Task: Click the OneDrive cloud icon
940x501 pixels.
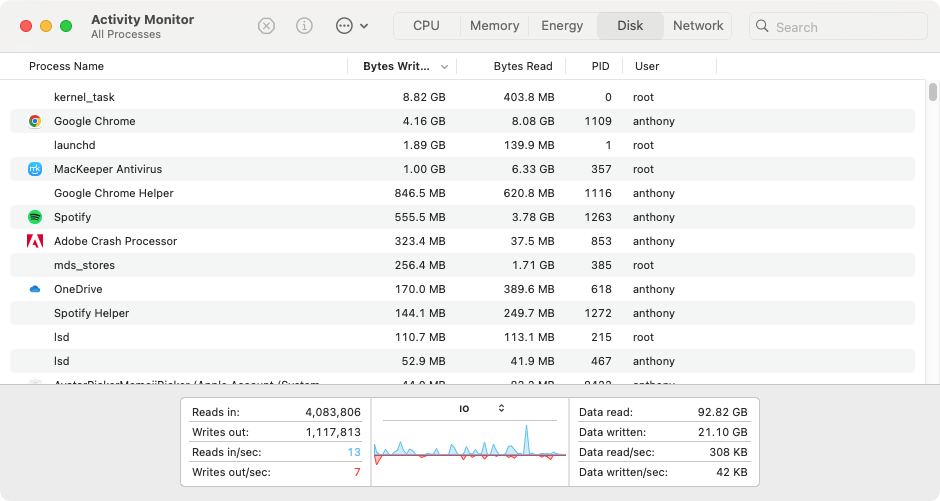Action: coord(35,289)
